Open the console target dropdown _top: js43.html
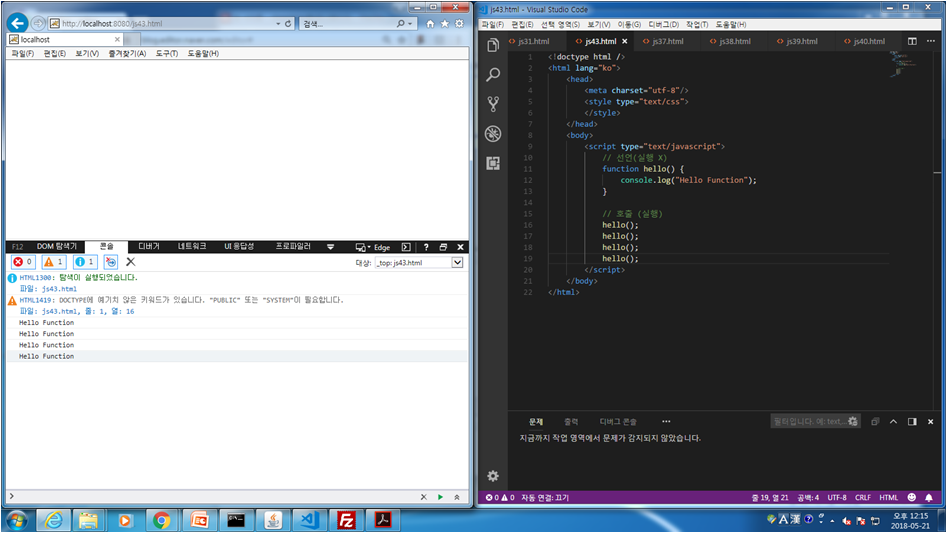The image size is (947, 533). (419, 263)
